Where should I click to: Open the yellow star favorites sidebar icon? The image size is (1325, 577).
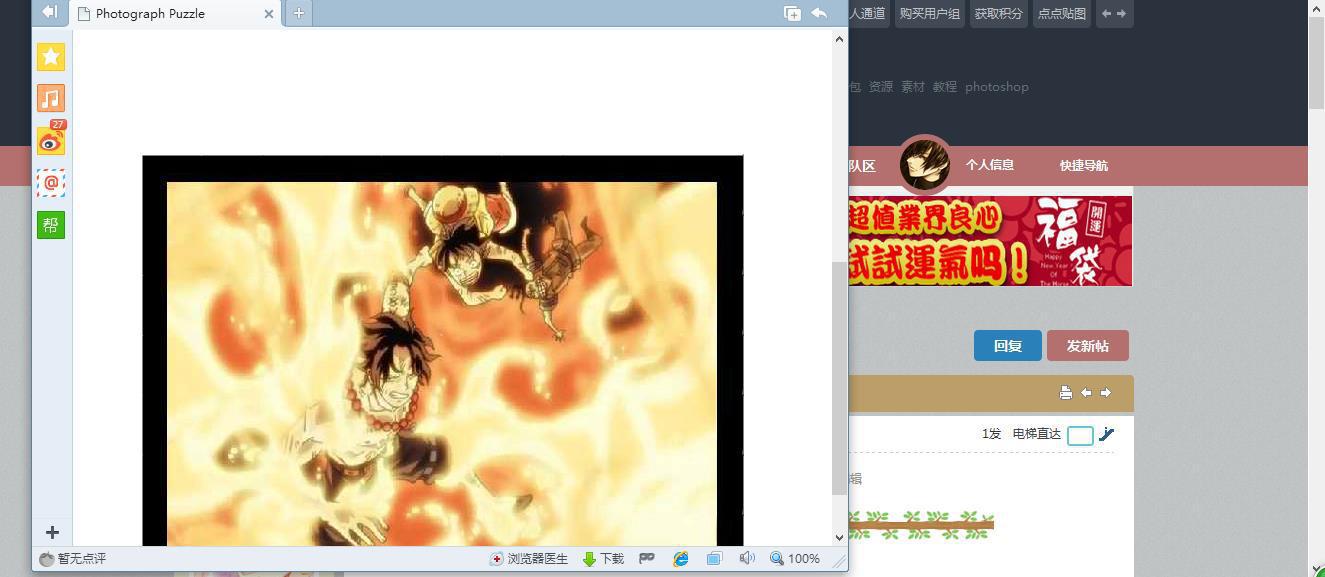pyautogui.click(x=51, y=57)
